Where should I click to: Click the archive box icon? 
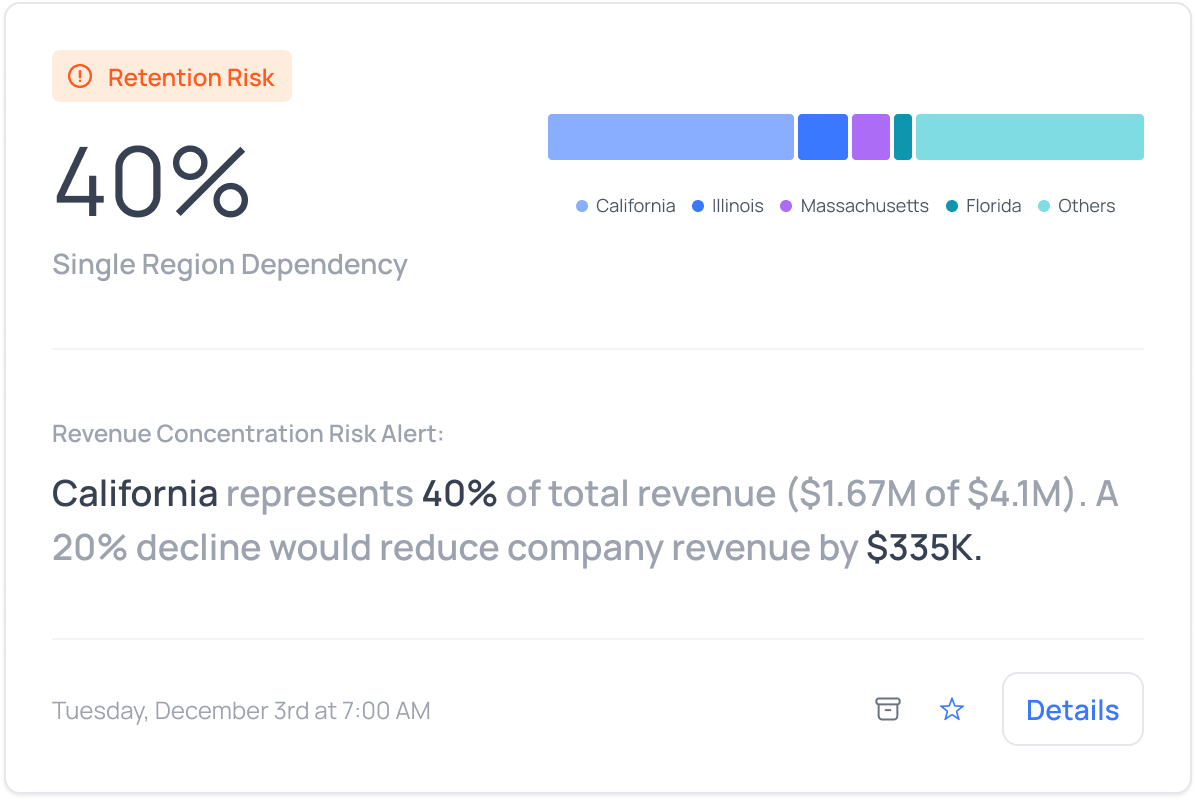click(x=888, y=709)
